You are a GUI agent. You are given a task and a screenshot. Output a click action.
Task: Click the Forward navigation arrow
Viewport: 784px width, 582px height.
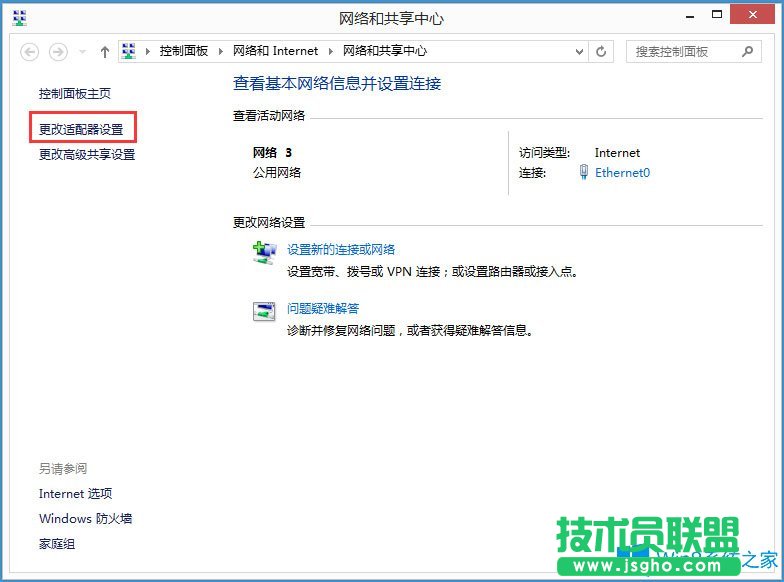(x=58, y=52)
